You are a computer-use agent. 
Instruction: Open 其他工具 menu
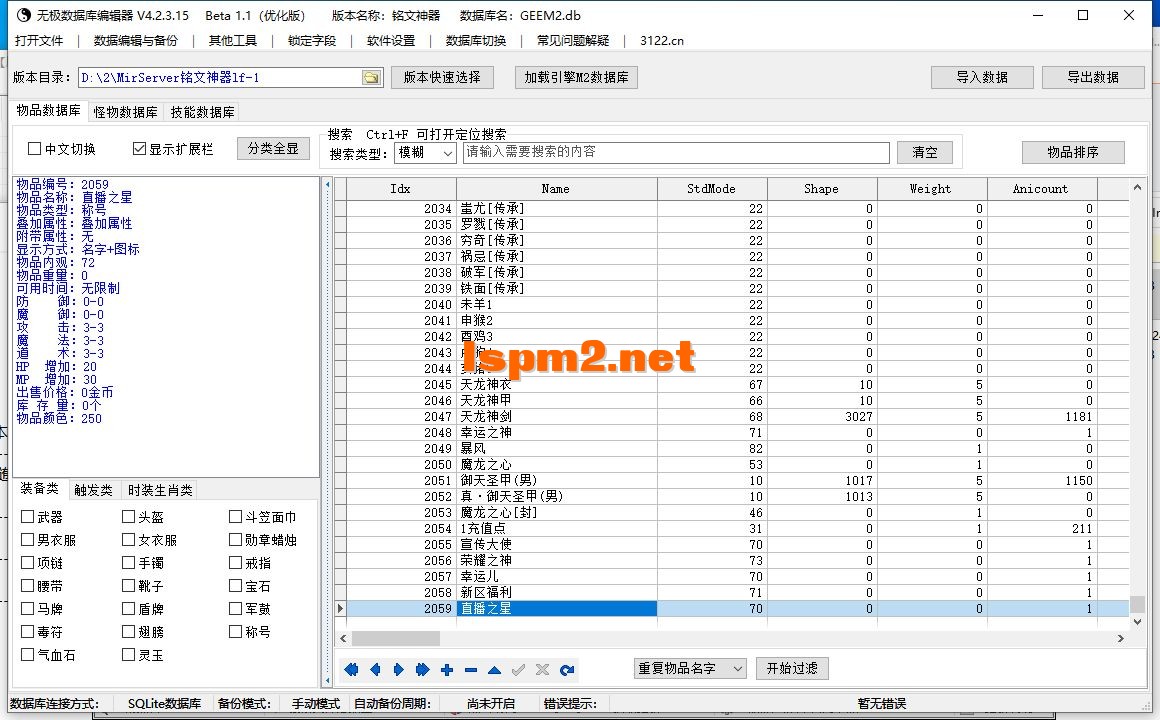[233, 41]
